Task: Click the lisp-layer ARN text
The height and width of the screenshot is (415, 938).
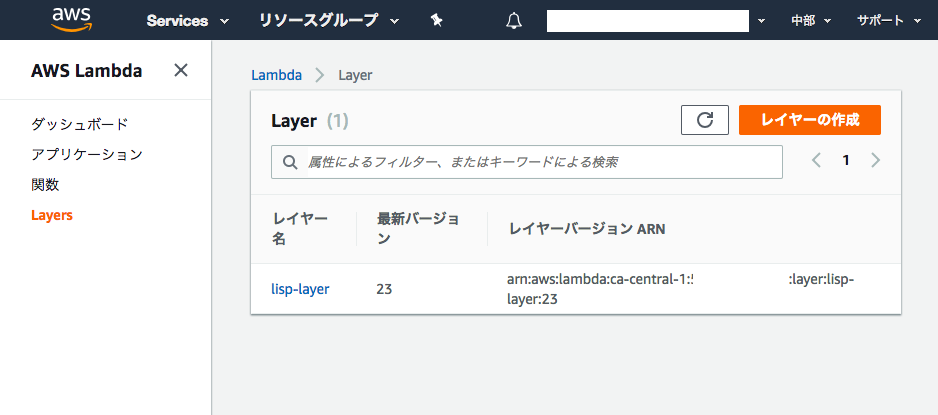Action: click(x=681, y=289)
